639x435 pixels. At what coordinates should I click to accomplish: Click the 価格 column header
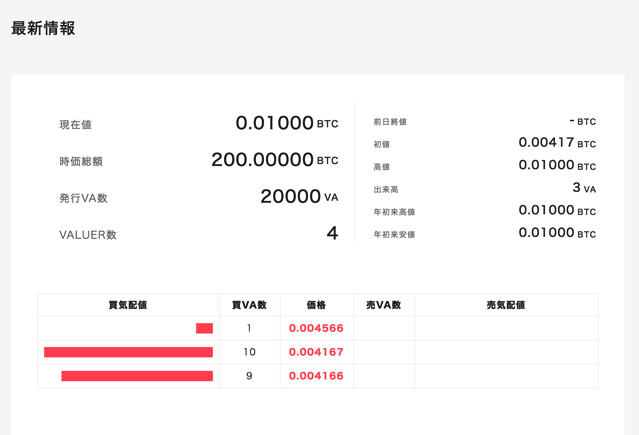coord(316,305)
